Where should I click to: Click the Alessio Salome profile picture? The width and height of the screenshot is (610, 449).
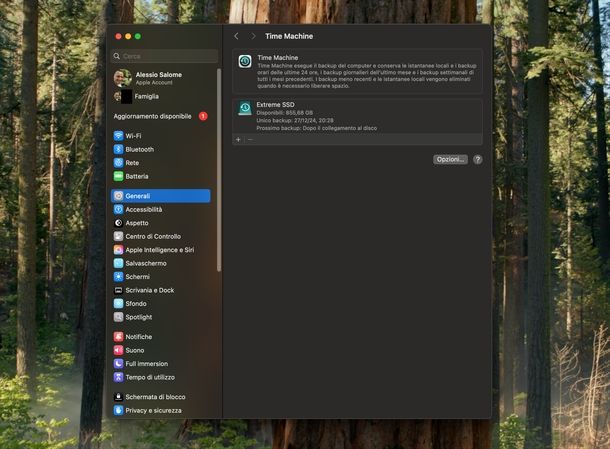(x=123, y=78)
